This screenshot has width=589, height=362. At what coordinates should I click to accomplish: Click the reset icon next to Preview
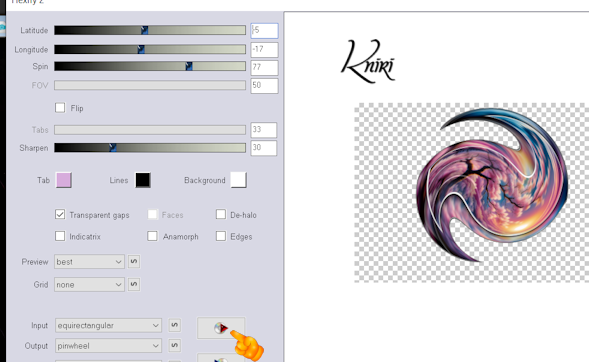point(134,261)
